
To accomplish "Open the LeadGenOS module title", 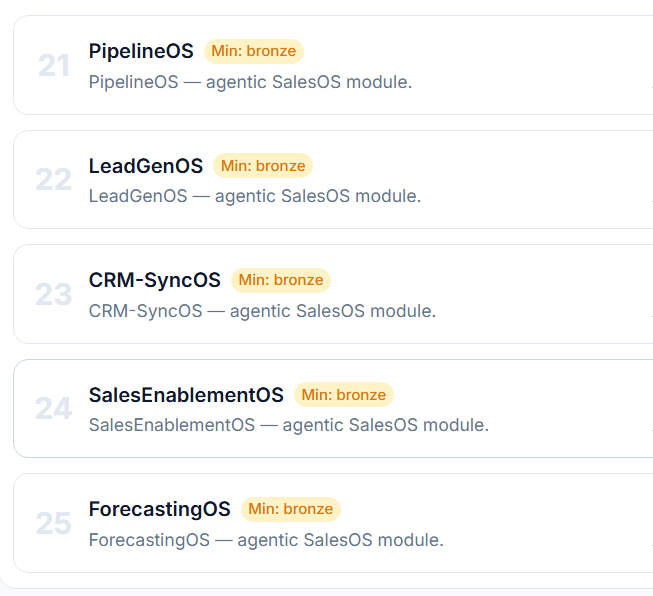I will pyautogui.click(x=146, y=166).
